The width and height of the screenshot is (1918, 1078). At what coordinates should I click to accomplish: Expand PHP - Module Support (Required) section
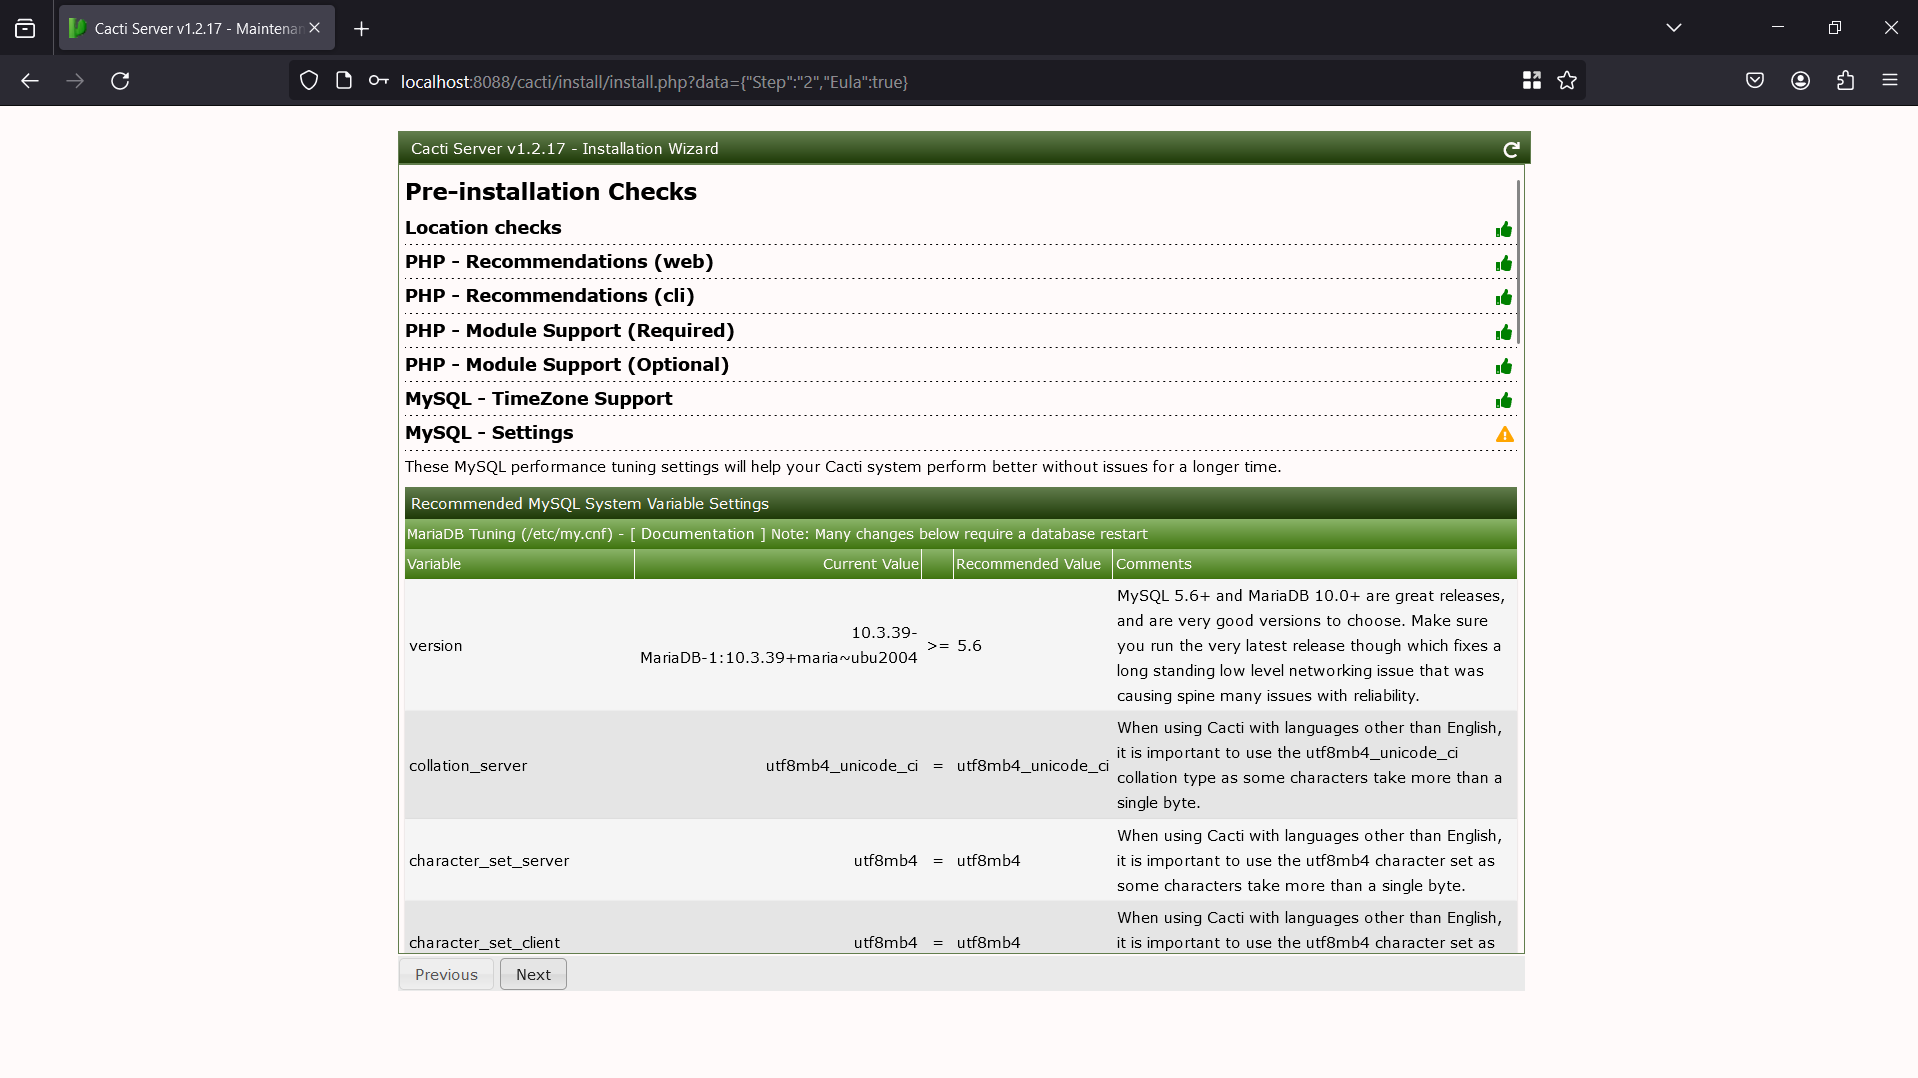(x=570, y=331)
